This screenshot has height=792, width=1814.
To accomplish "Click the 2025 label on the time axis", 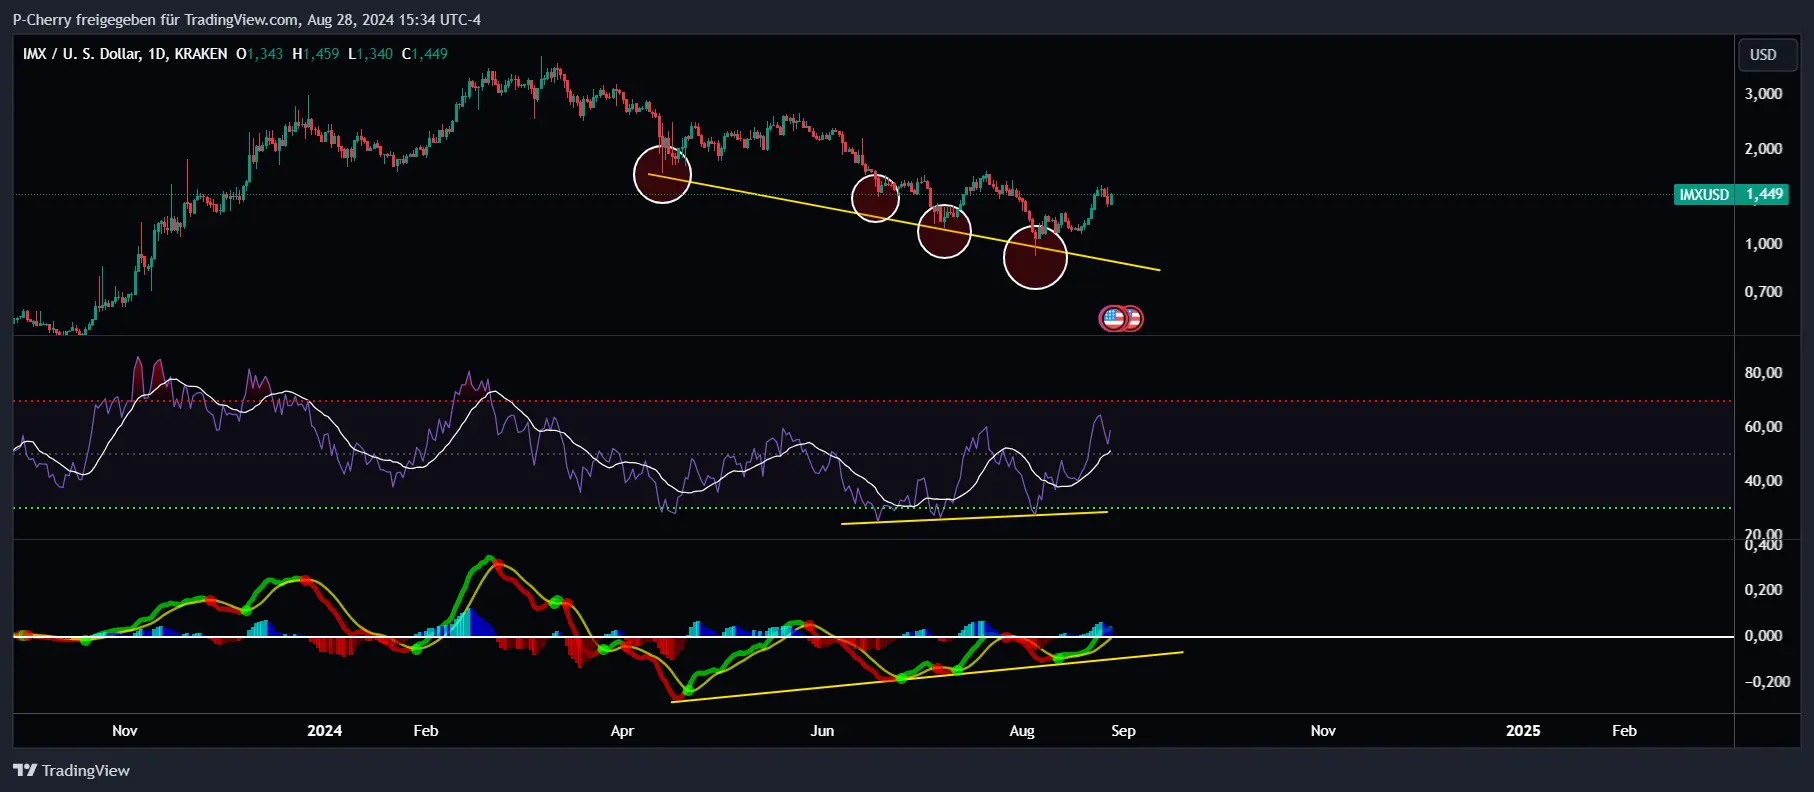I will tap(1523, 731).
